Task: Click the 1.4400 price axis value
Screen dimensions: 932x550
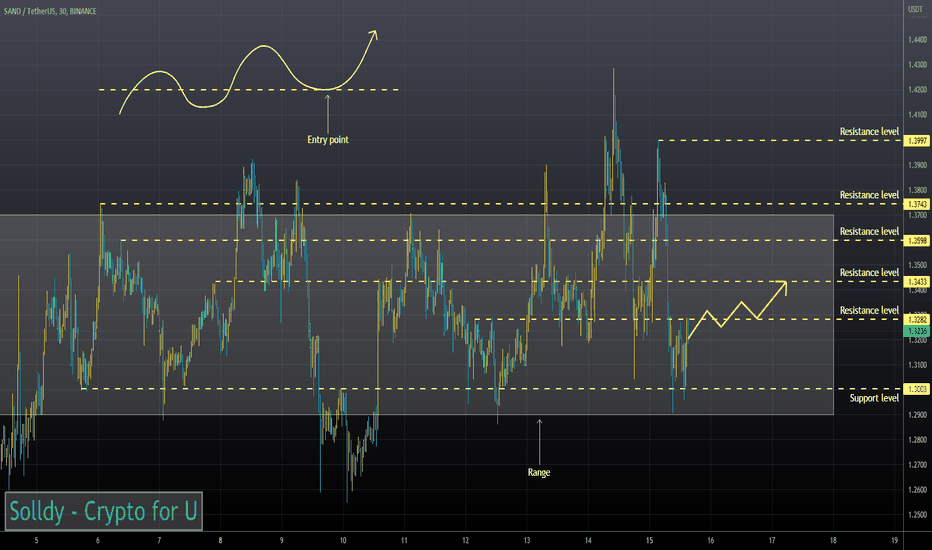Action: (x=918, y=40)
